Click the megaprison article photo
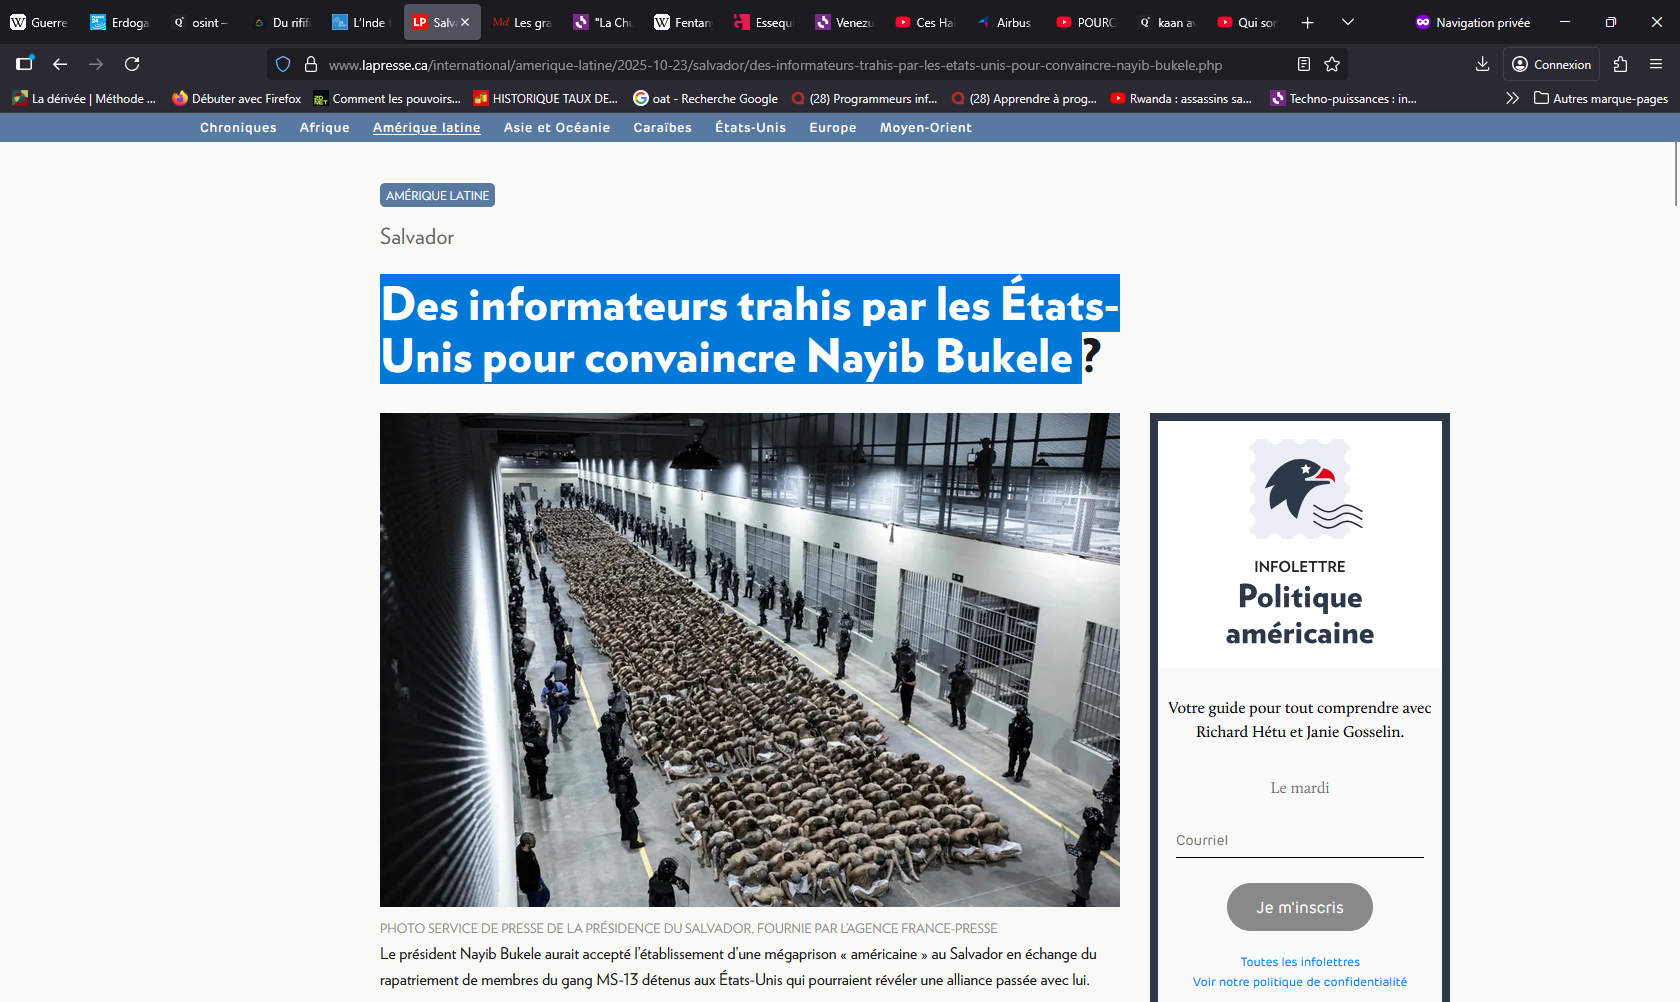 coord(749,659)
